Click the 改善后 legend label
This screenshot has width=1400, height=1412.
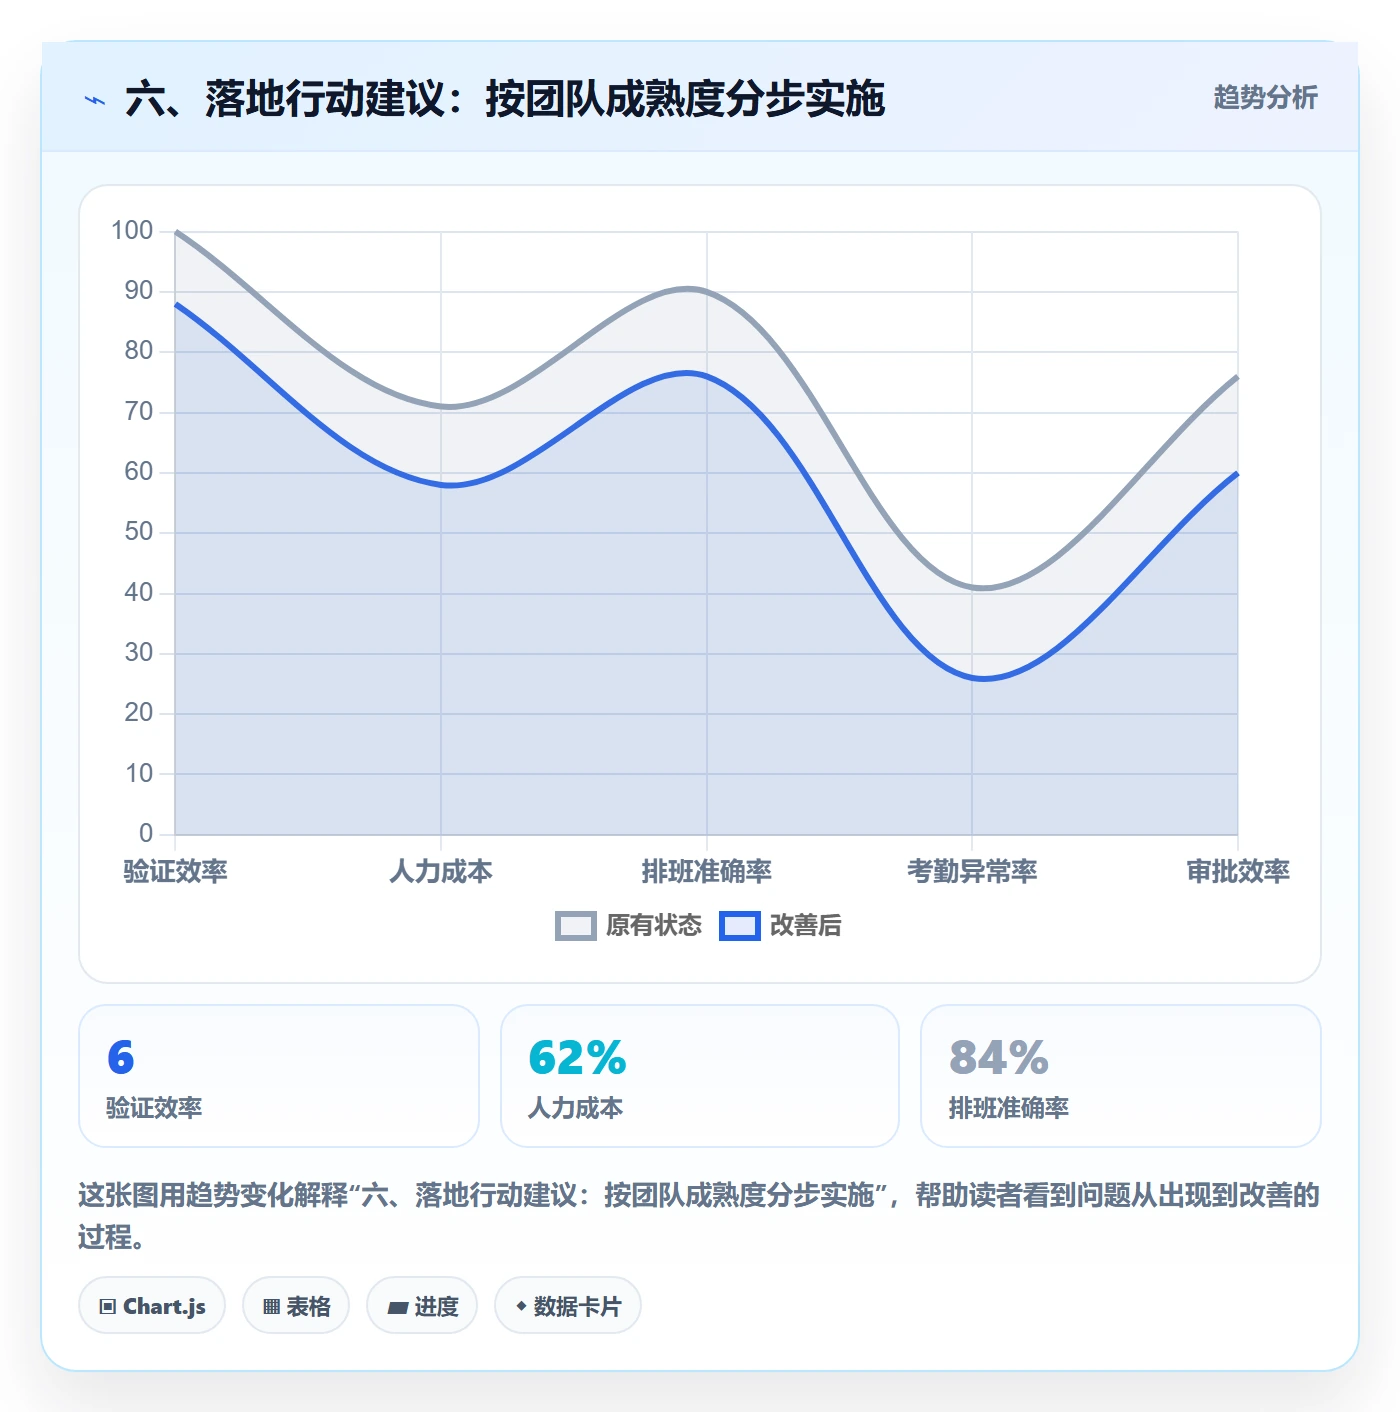(805, 926)
